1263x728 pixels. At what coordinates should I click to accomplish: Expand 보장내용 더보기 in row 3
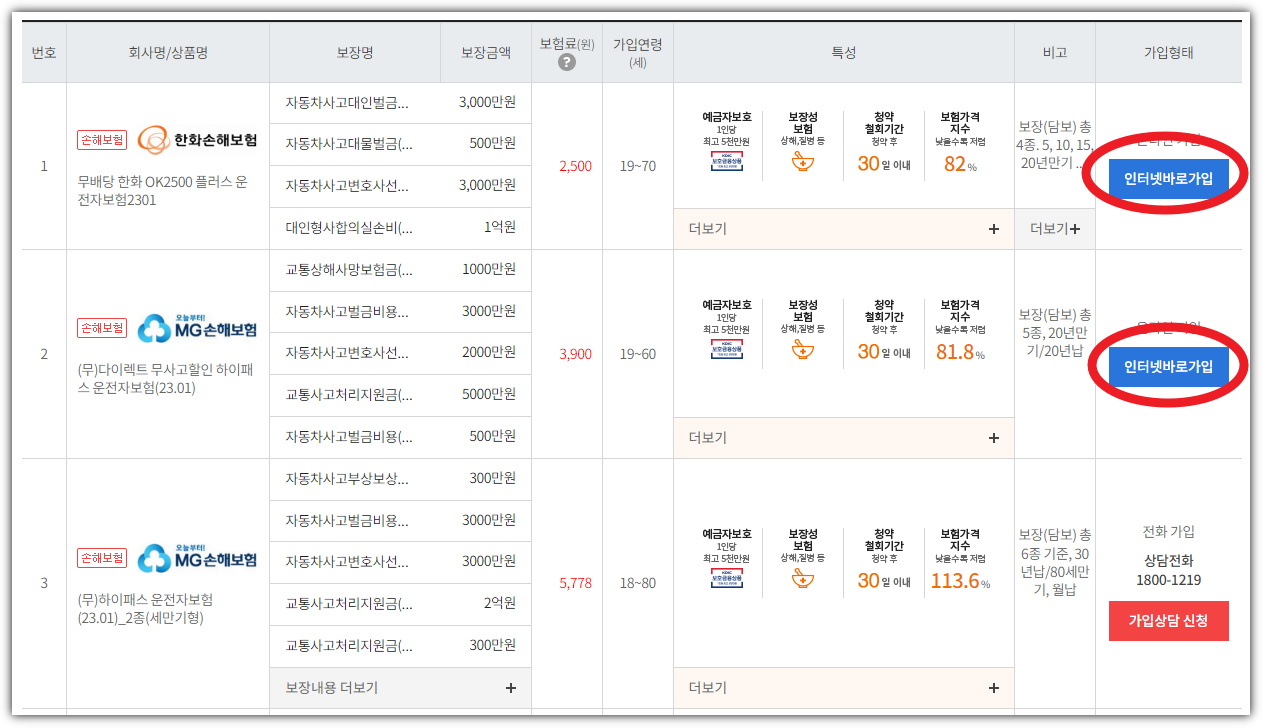[x=400, y=688]
